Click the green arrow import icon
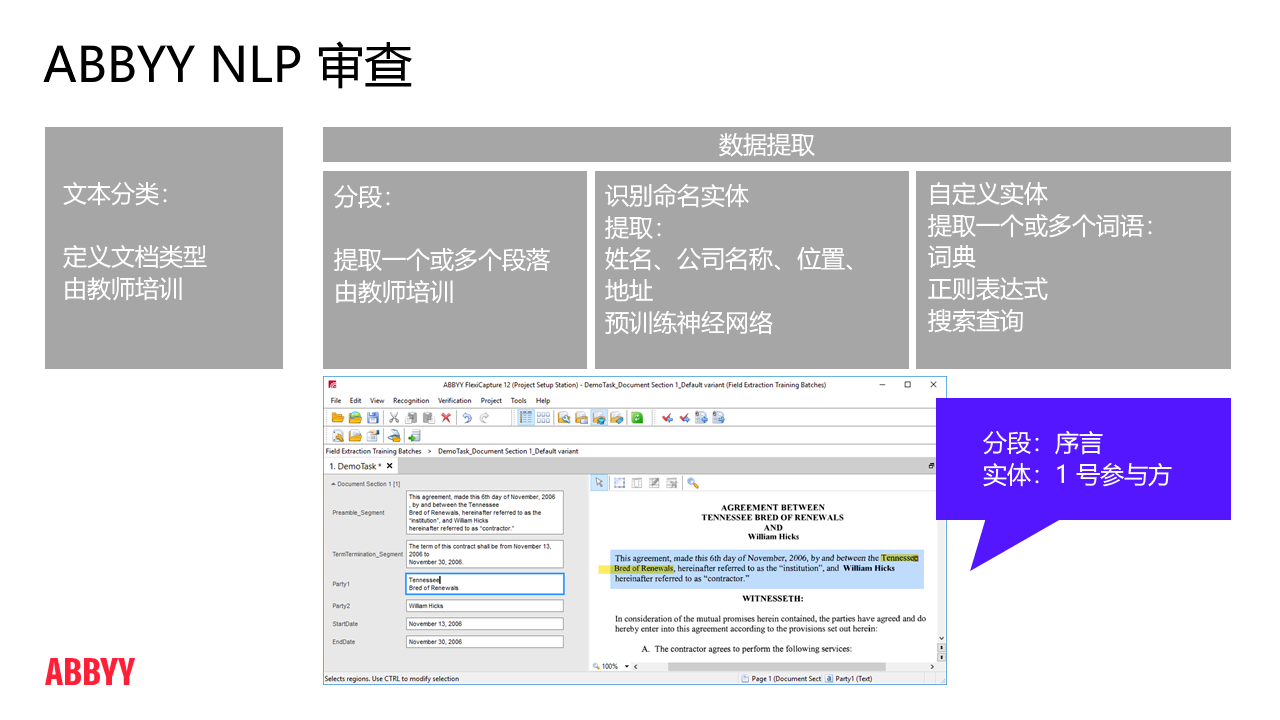This screenshot has height=720, width=1280. click(414, 435)
